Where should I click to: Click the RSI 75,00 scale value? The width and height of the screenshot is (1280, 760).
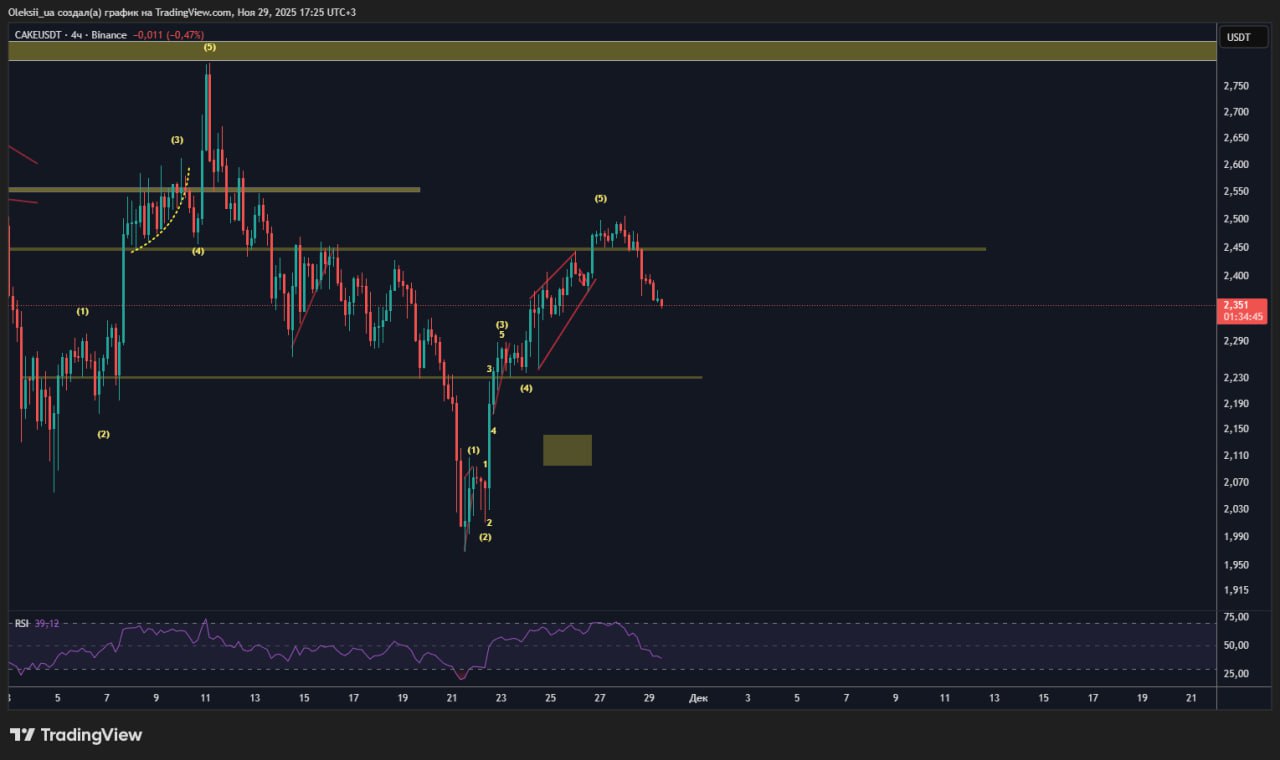[x=1236, y=618]
